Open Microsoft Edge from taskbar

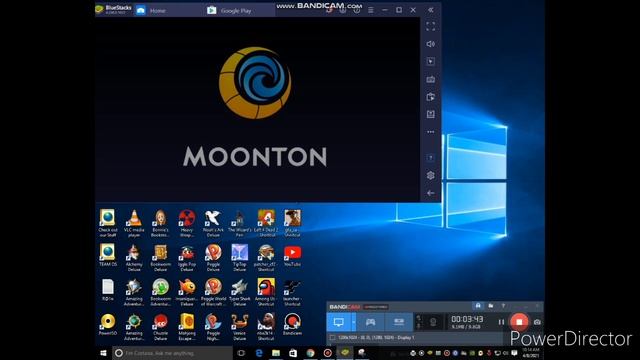point(259,353)
